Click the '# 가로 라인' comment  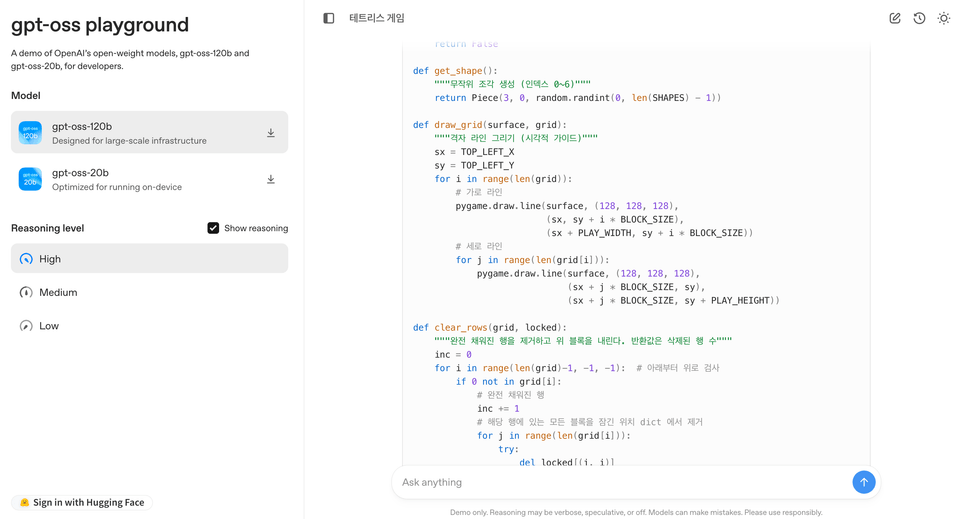point(479,192)
